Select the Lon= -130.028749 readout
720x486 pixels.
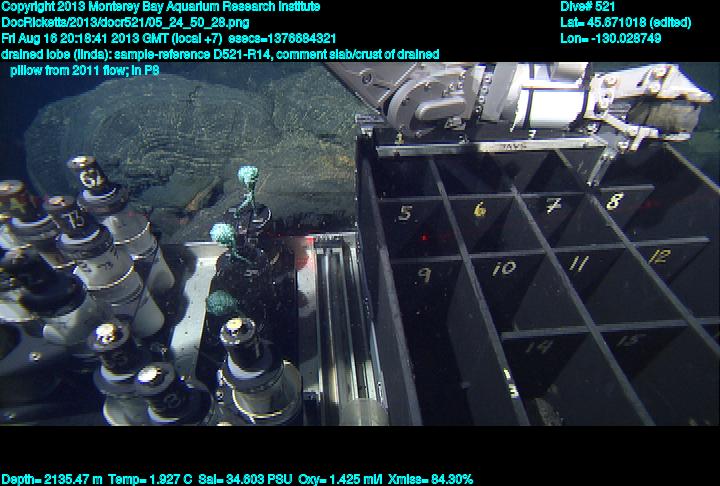[611, 38]
